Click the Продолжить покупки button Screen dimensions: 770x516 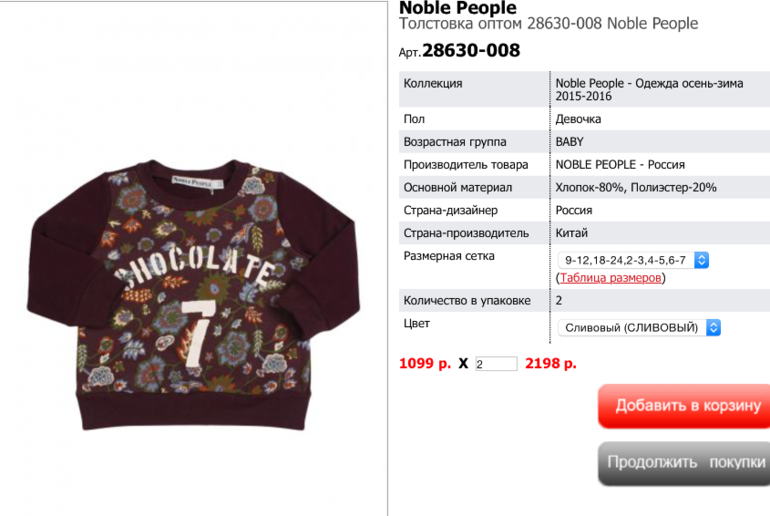click(x=685, y=463)
